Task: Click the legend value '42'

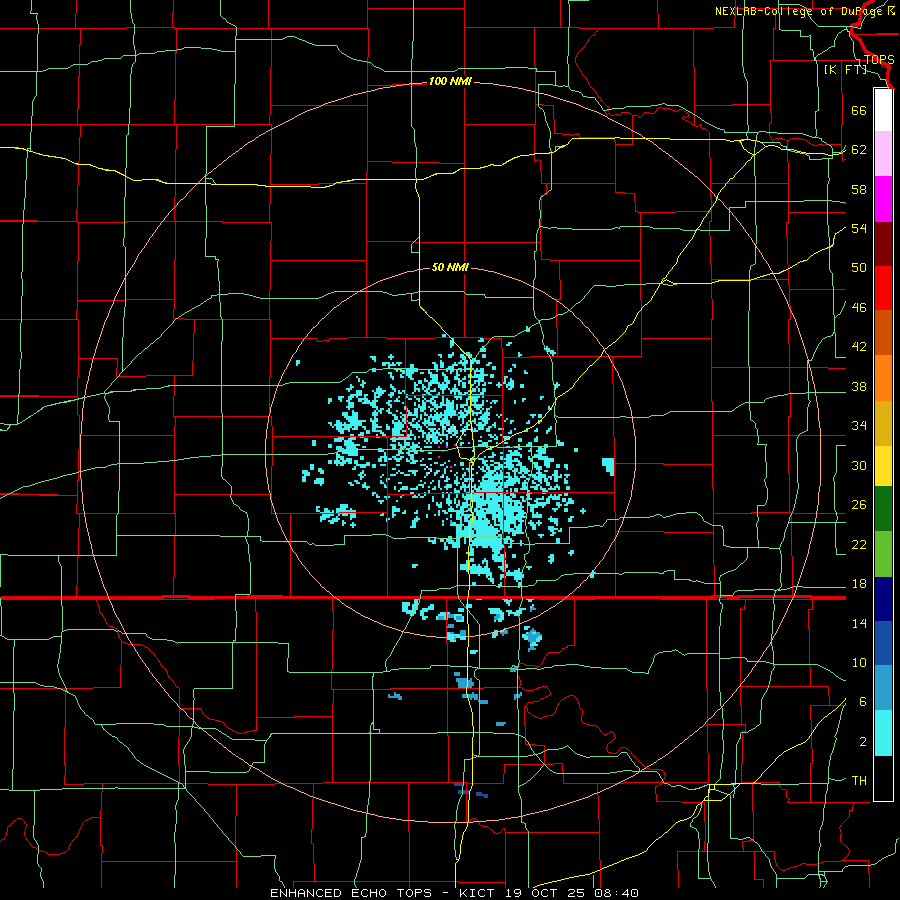Action: coord(859,347)
